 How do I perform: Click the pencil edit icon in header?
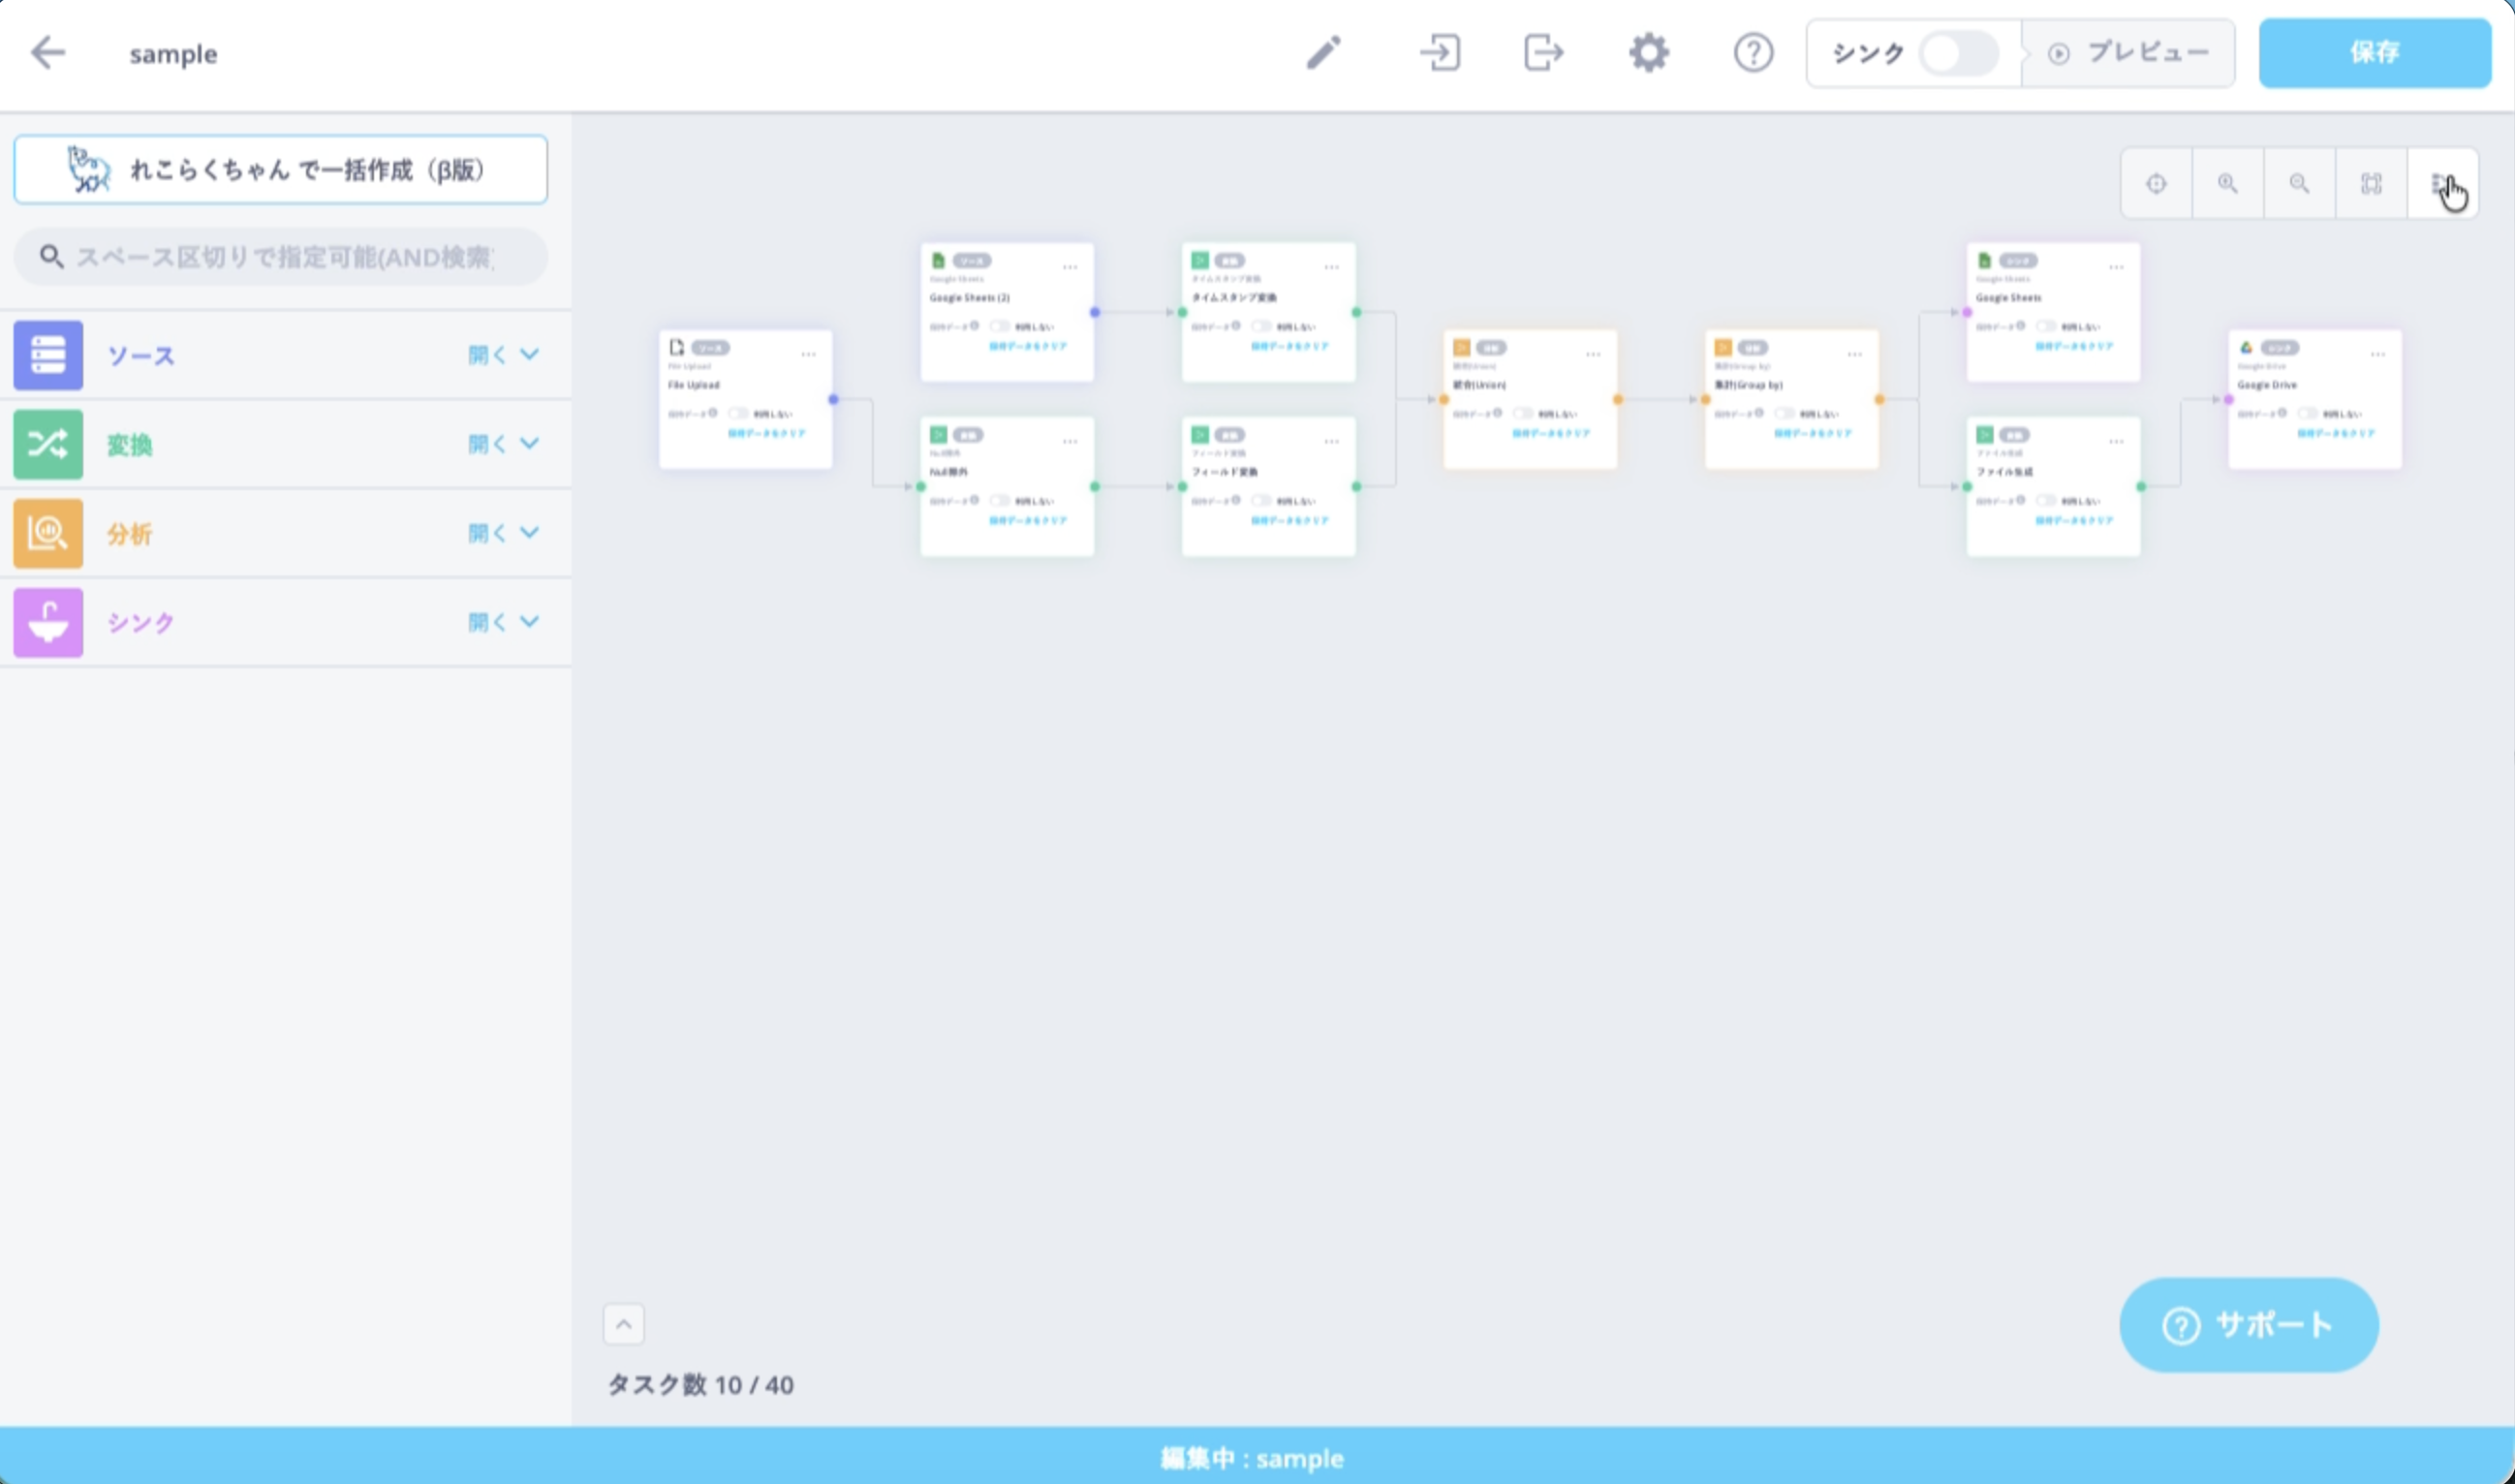point(1324,52)
